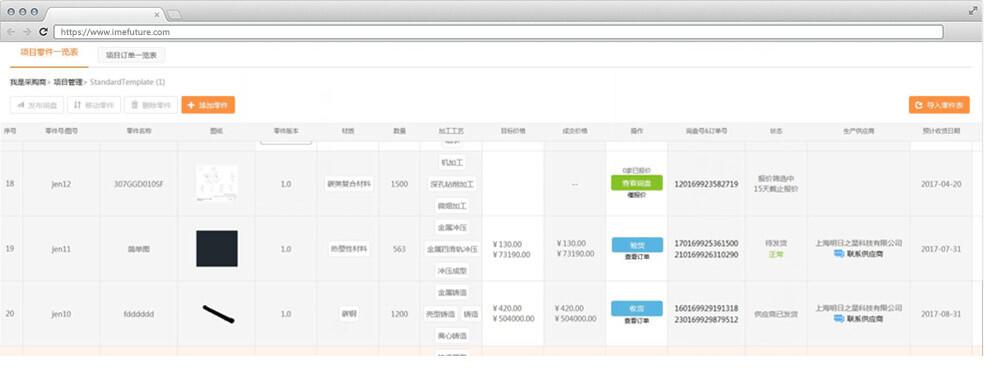Open the drawing thumbnail for part jen12
This screenshot has width=984, height=371.
point(217,183)
